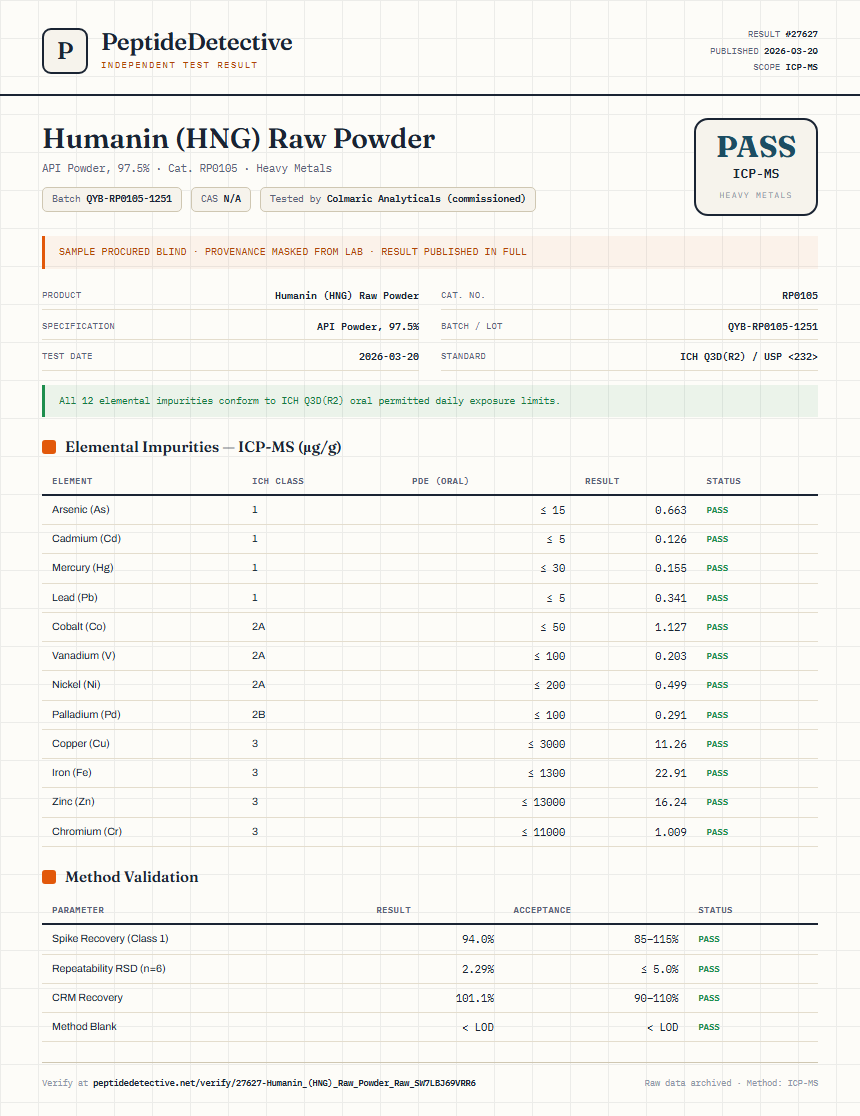Click the Spike Recovery result 94.0%
Image resolution: width=860 pixels, height=1116 pixels.
pos(478,939)
